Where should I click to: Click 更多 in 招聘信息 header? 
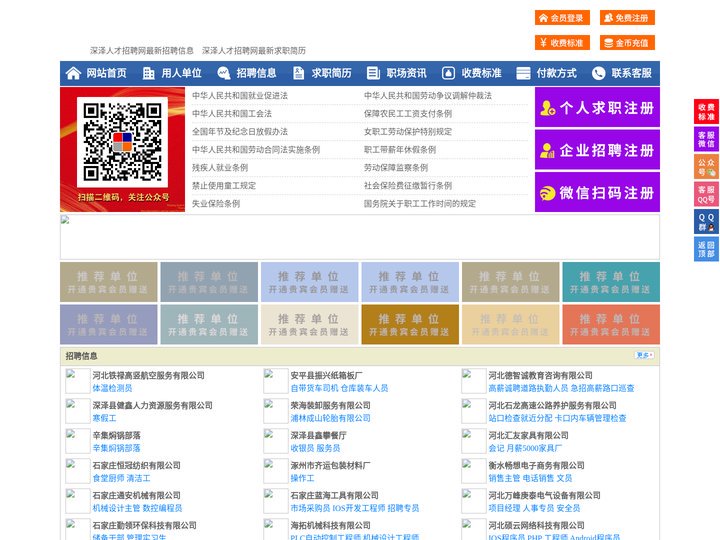click(644, 355)
